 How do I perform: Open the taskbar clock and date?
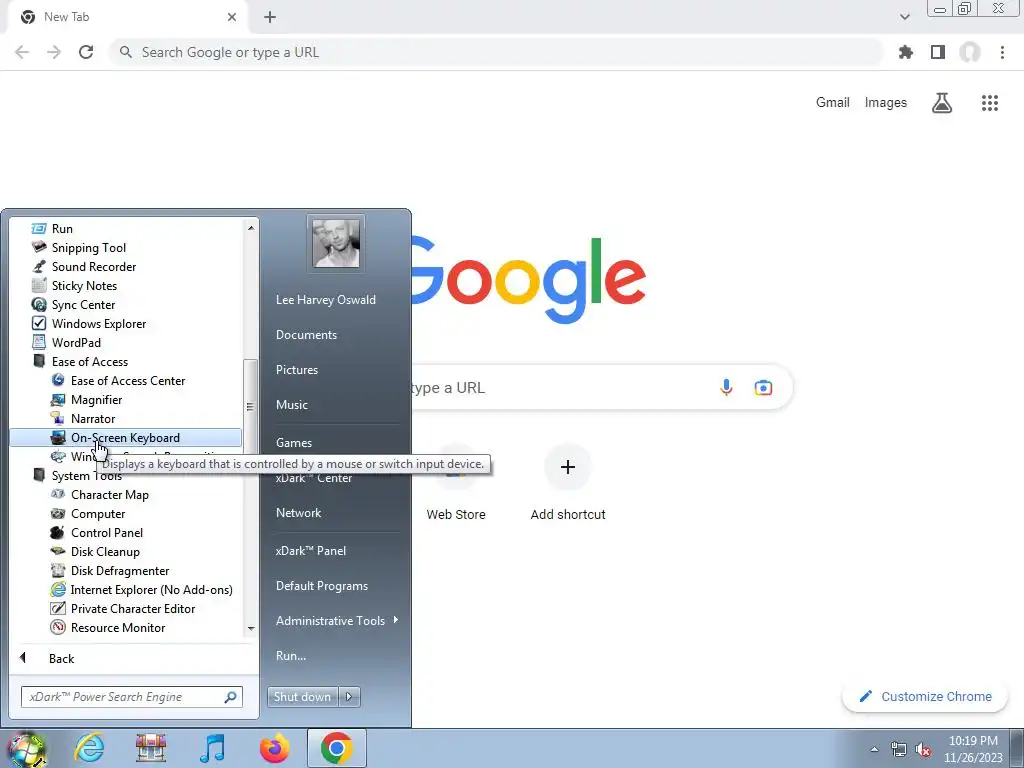coord(973,749)
